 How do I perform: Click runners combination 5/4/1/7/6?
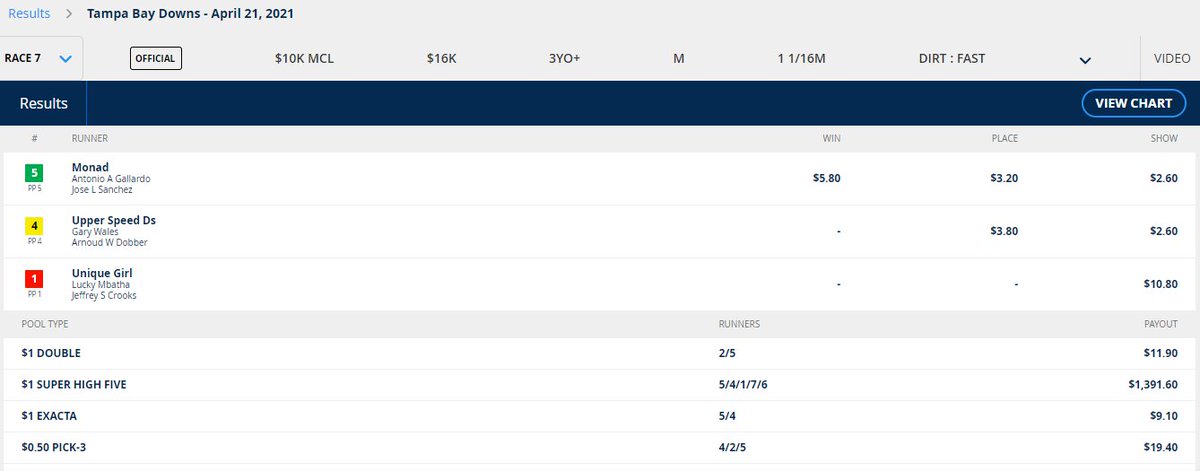click(x=744, y=385)
